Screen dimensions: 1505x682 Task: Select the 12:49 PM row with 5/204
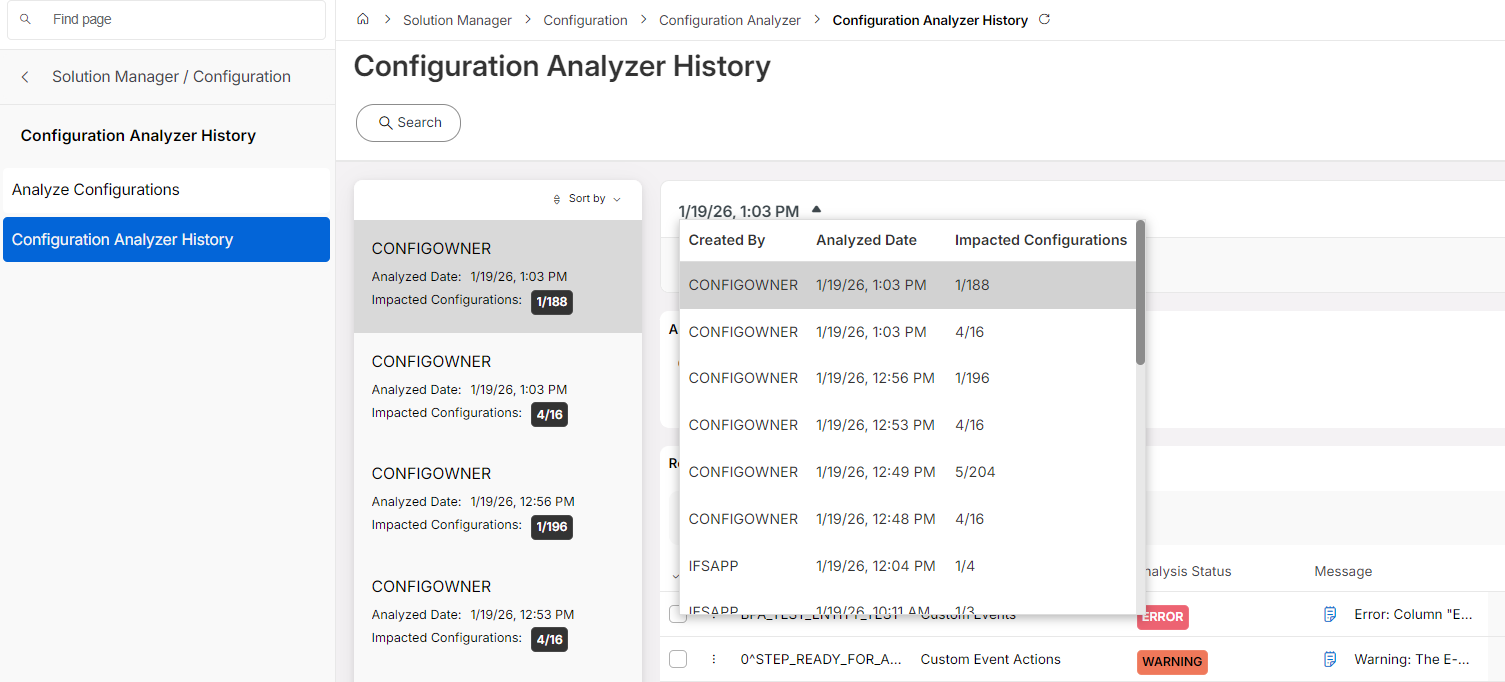pos(908,472)
